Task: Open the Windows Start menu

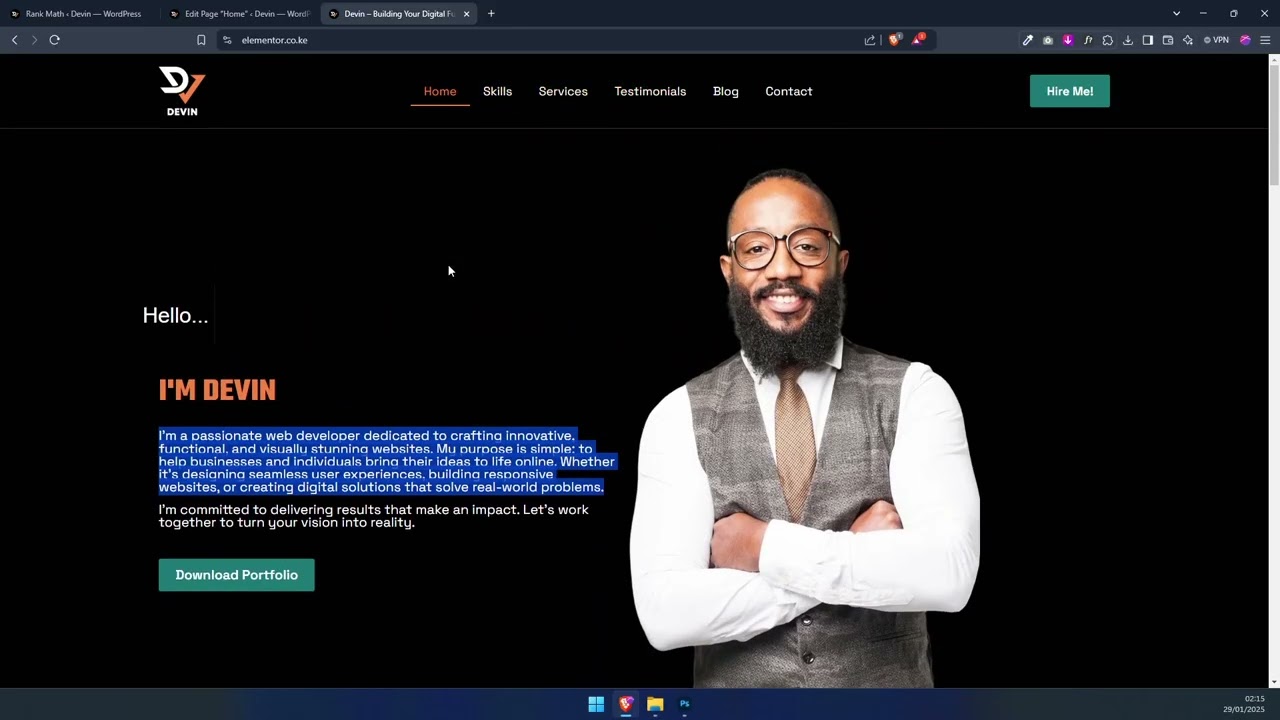Action: click(596, 704)
